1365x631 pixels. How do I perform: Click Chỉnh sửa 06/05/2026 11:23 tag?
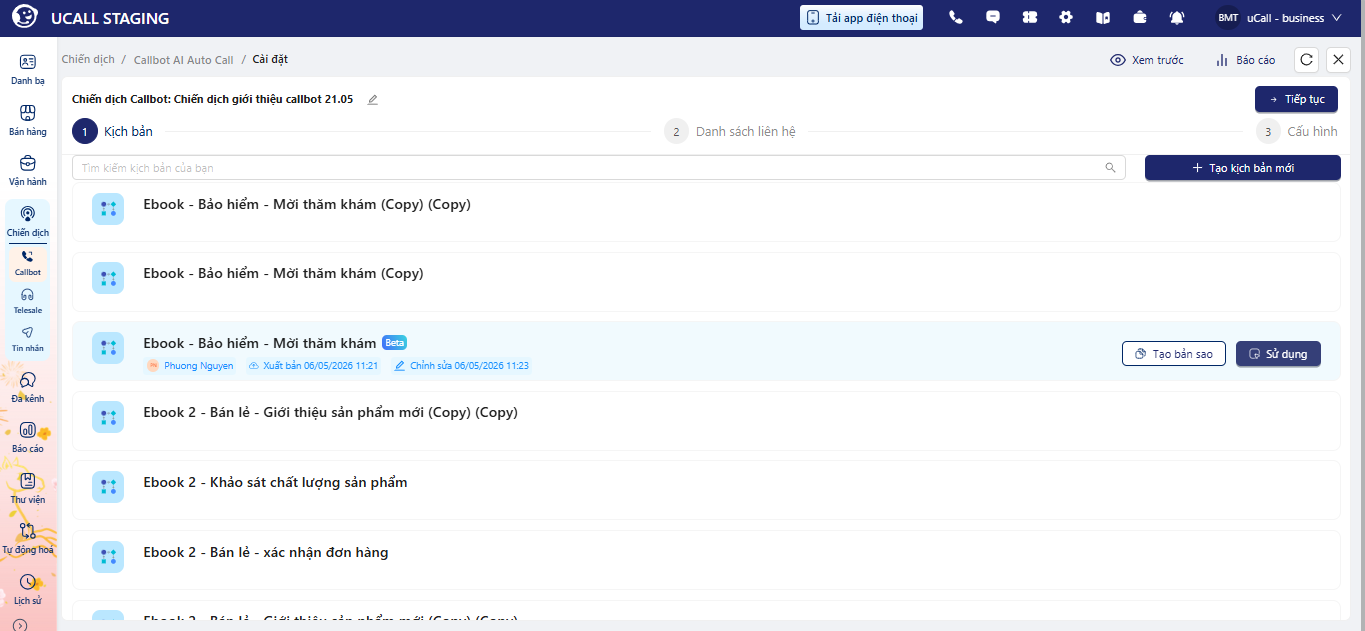pyautogui.click(x=461, y=366)
